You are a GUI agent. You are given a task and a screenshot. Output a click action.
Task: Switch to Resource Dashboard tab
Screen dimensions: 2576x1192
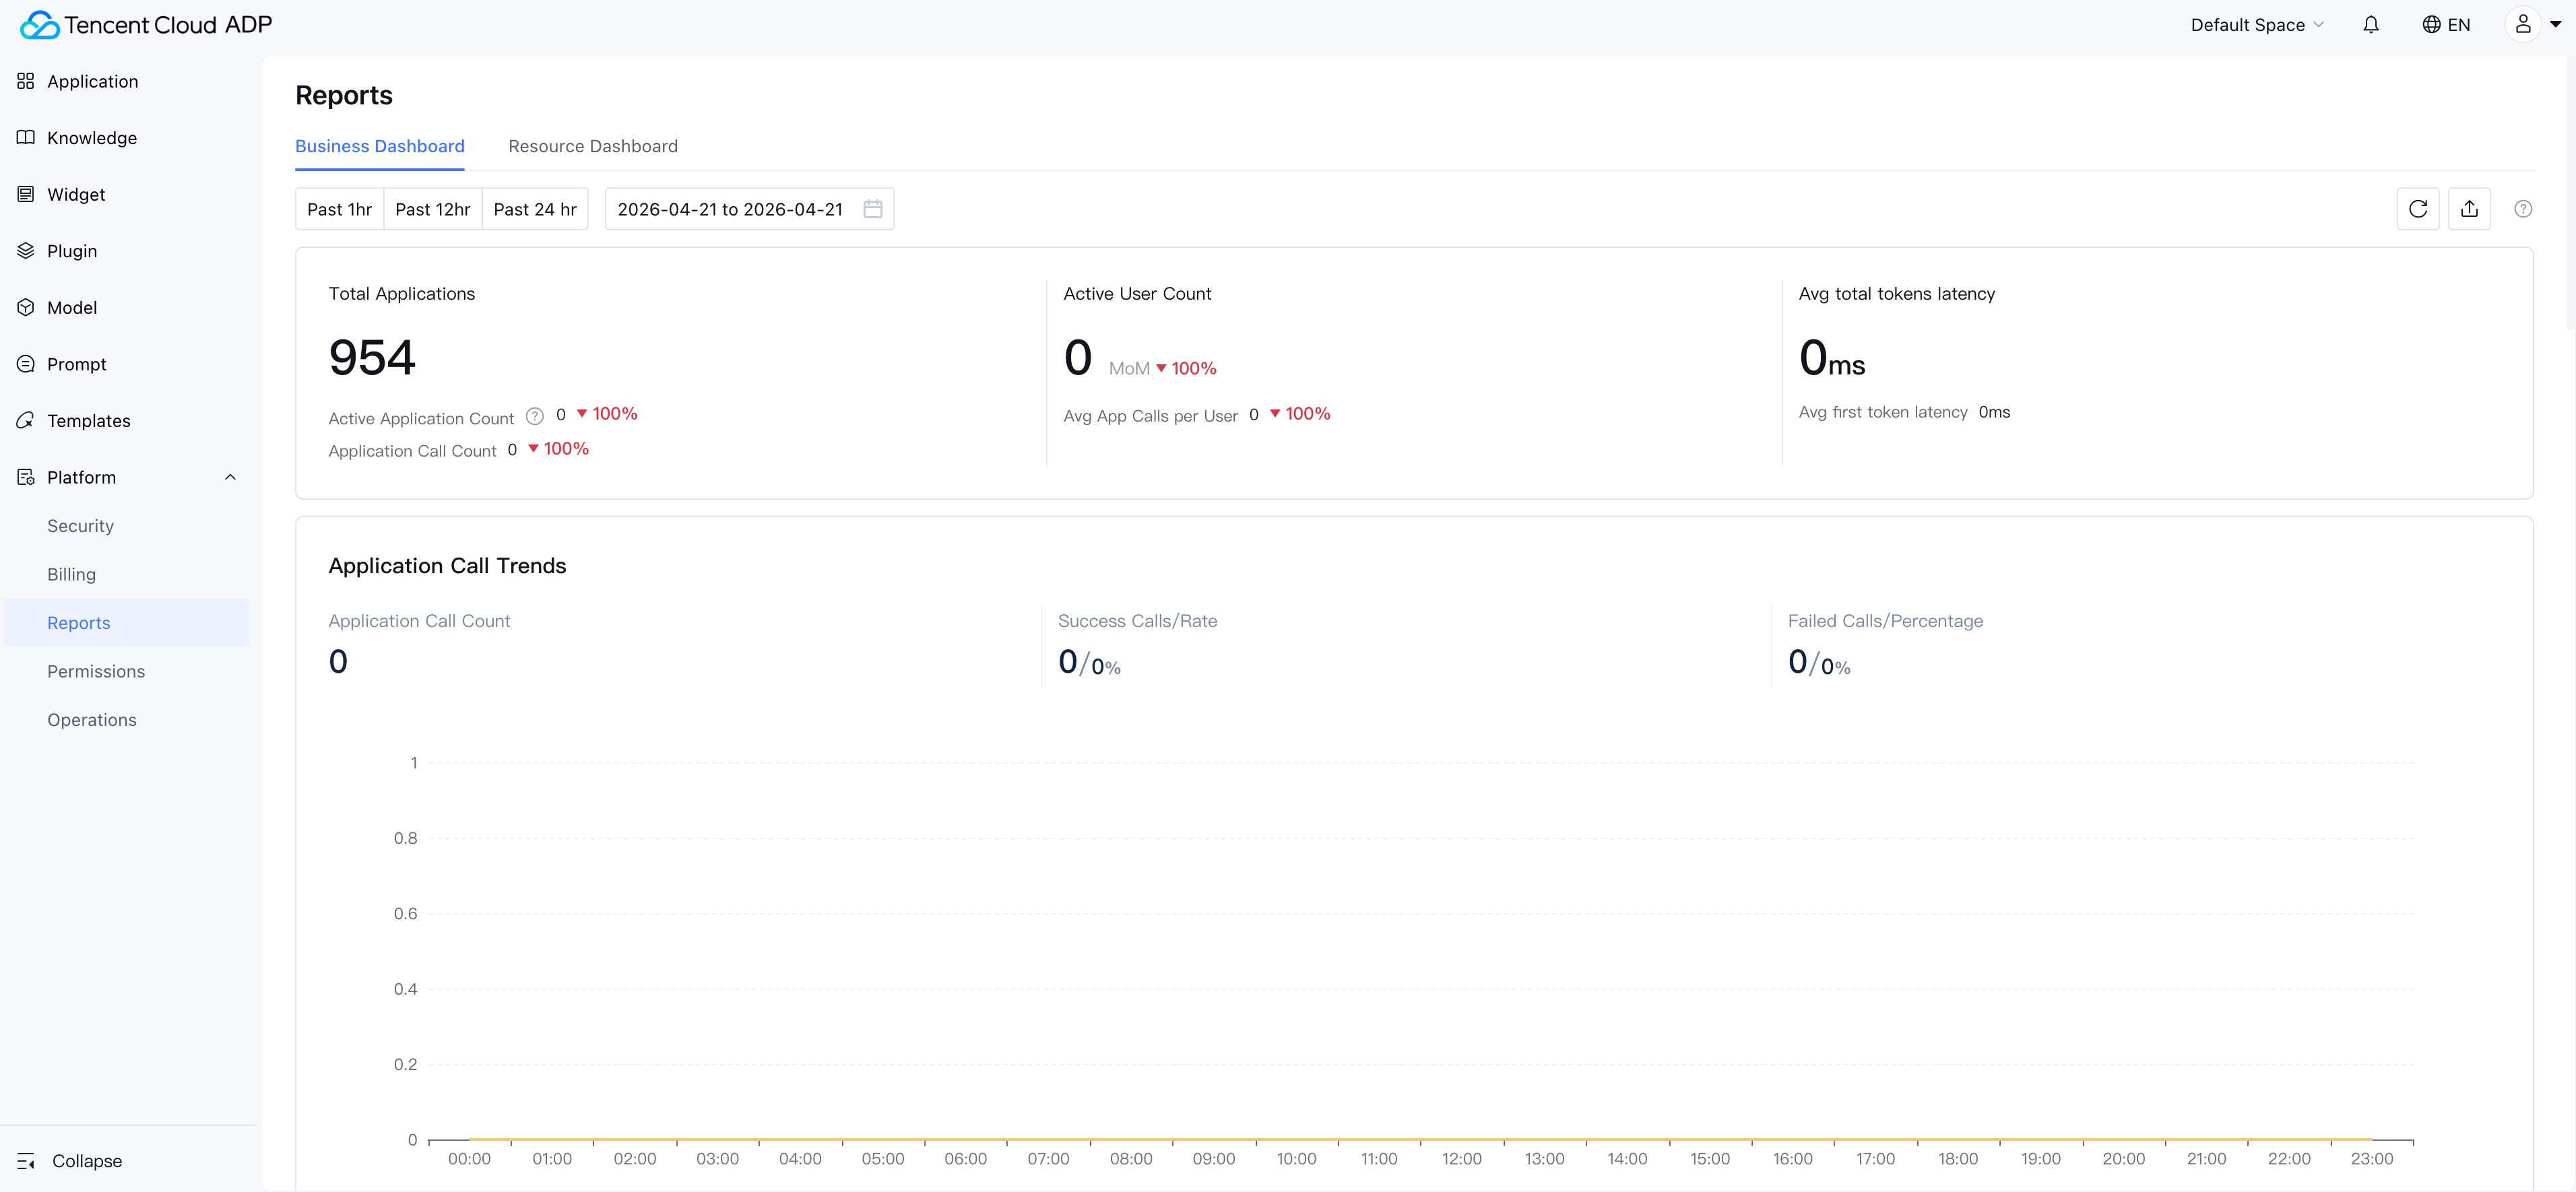point(592,146)
